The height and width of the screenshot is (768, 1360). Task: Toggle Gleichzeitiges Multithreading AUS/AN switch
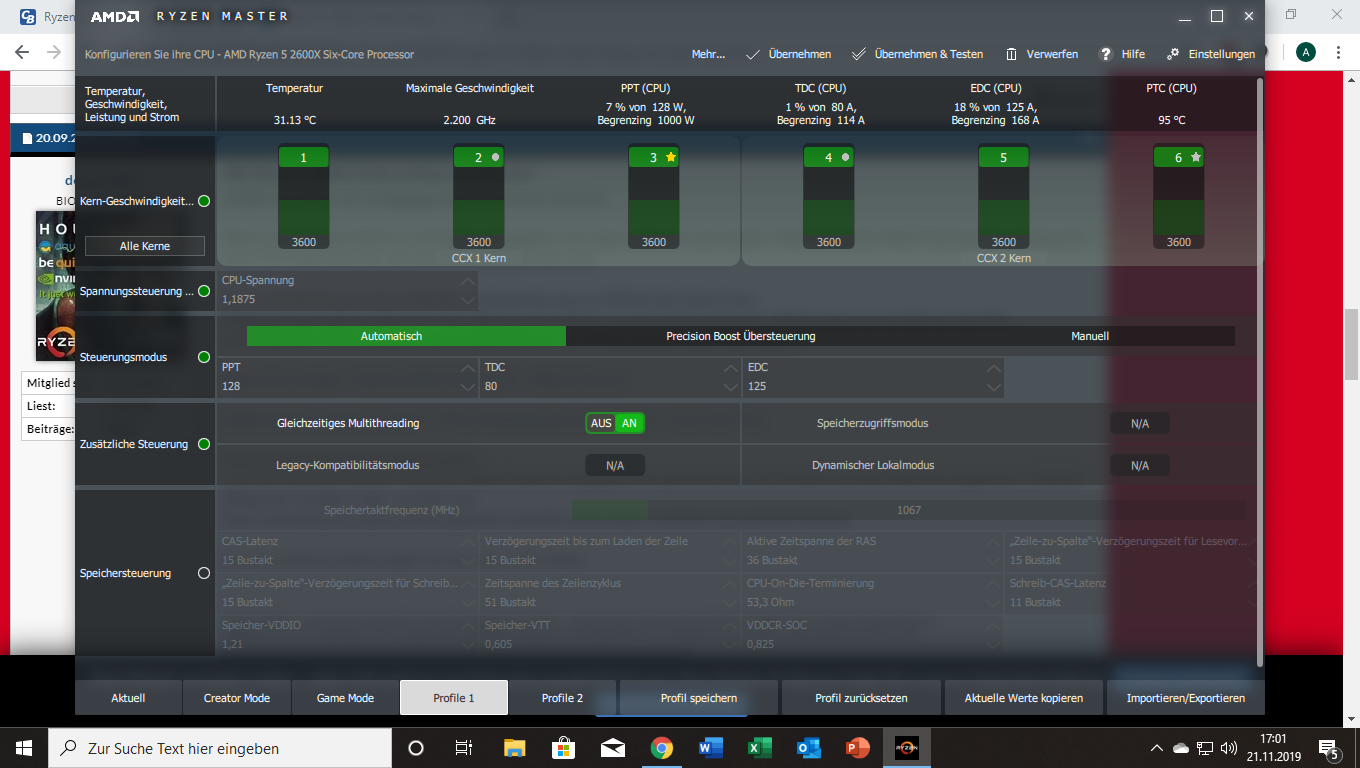click(615, 423)
